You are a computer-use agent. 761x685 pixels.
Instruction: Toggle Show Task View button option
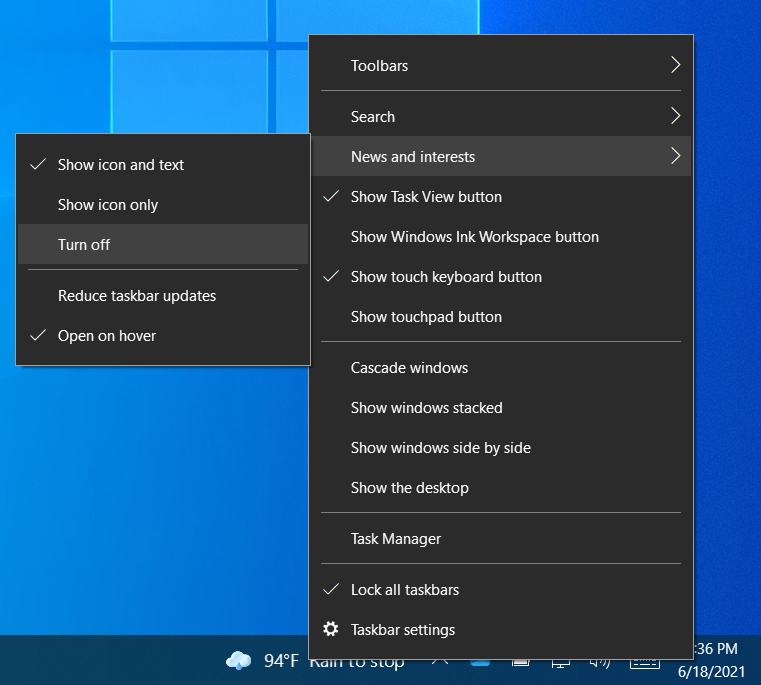click(x=426, y=197)
